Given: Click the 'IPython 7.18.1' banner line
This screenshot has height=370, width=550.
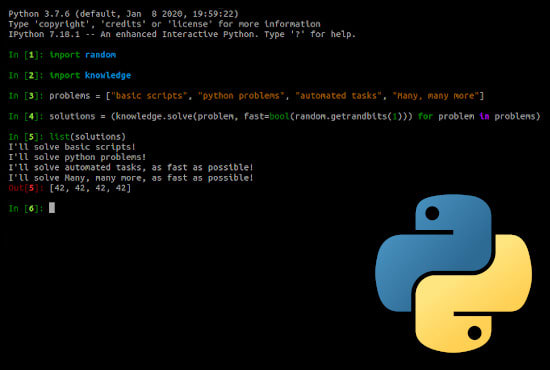Looking at the screenshot, I should 182,34.
